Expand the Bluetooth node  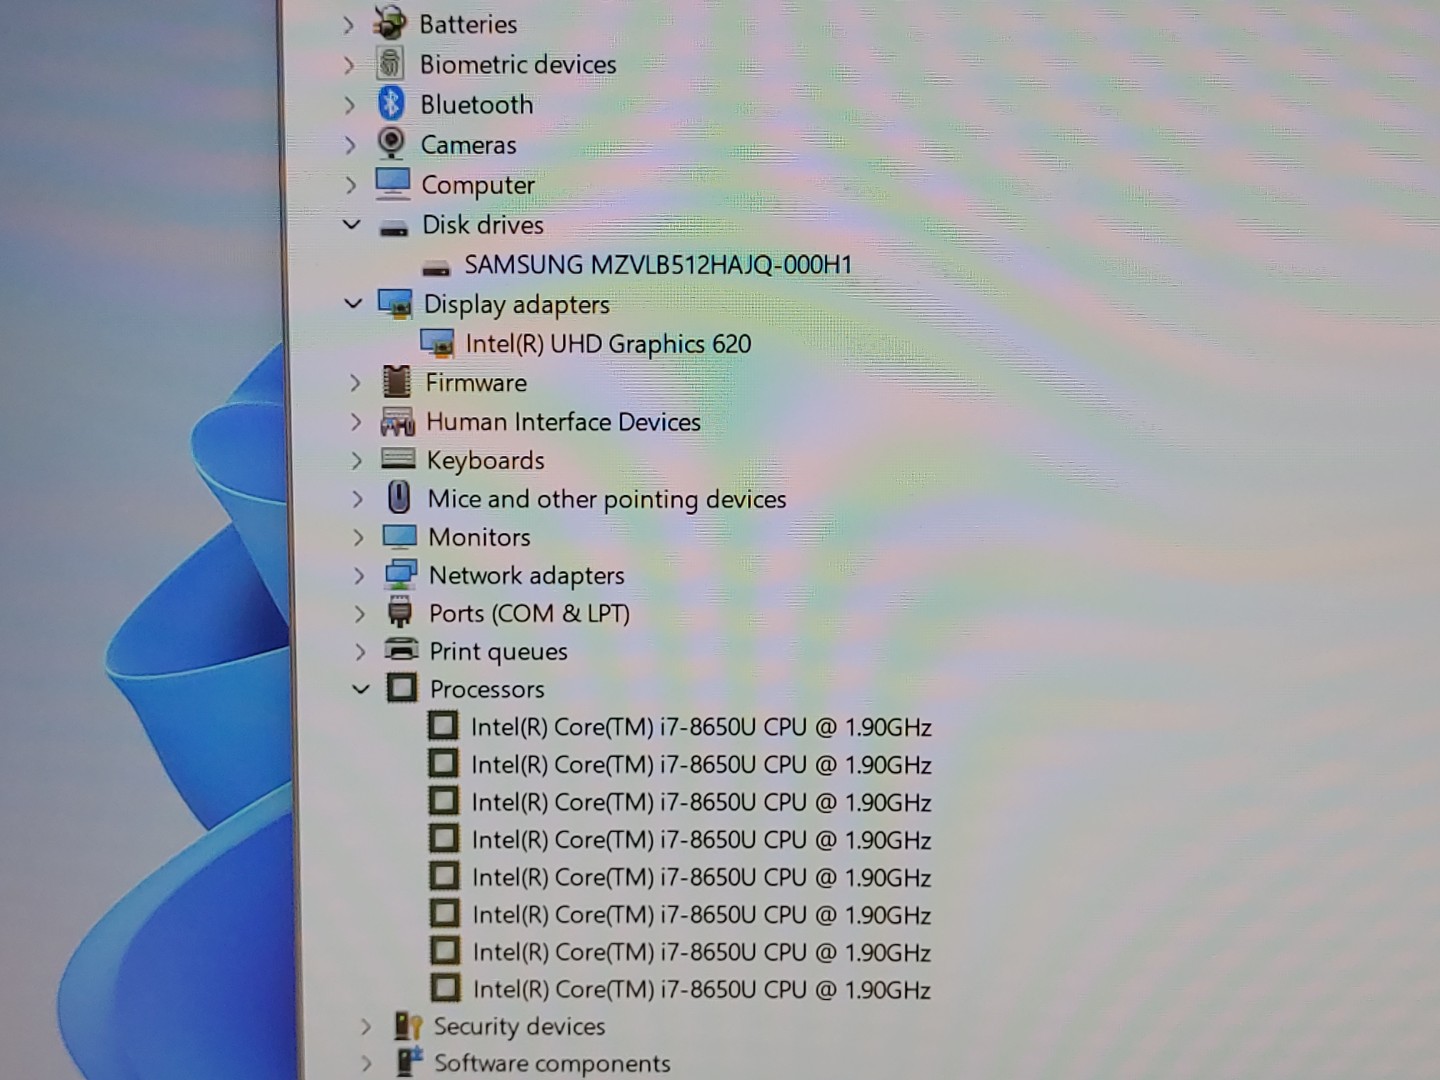[x=349, y=105]
